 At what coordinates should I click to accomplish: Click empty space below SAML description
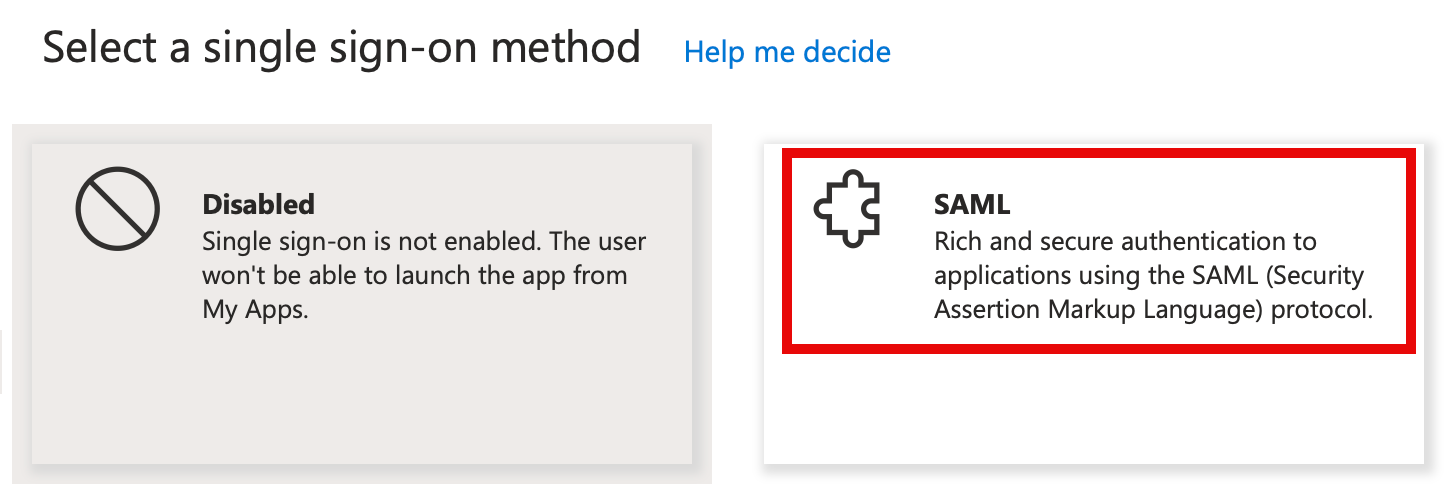pos(1093,410)
